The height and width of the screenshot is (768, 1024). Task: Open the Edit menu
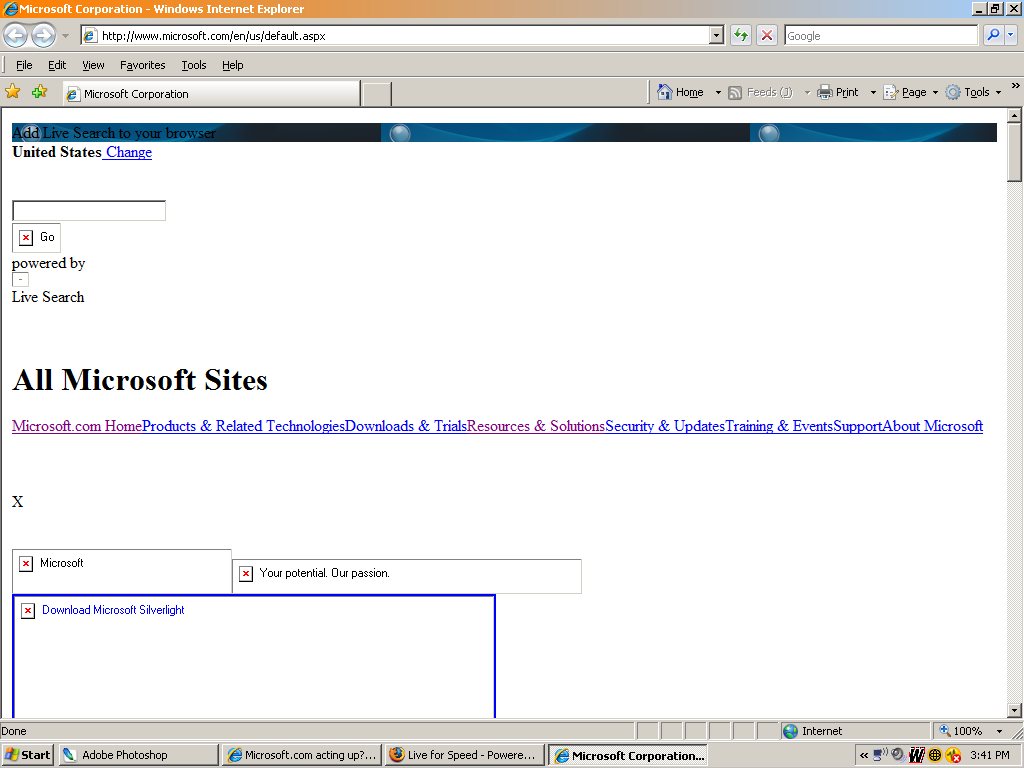coord(57,65)
